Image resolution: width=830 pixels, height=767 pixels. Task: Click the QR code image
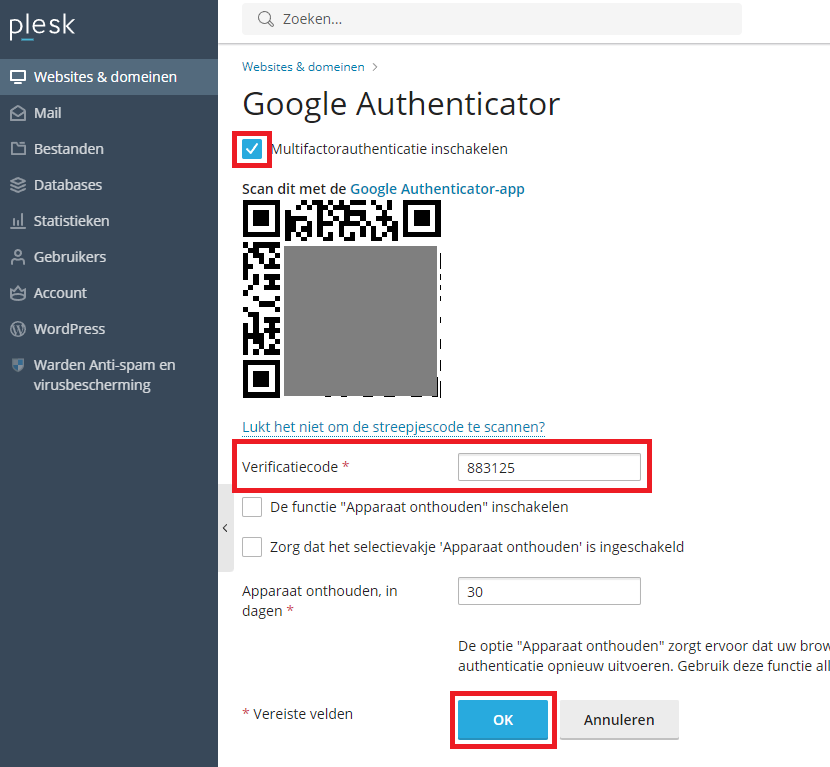(x=342, y=299)
